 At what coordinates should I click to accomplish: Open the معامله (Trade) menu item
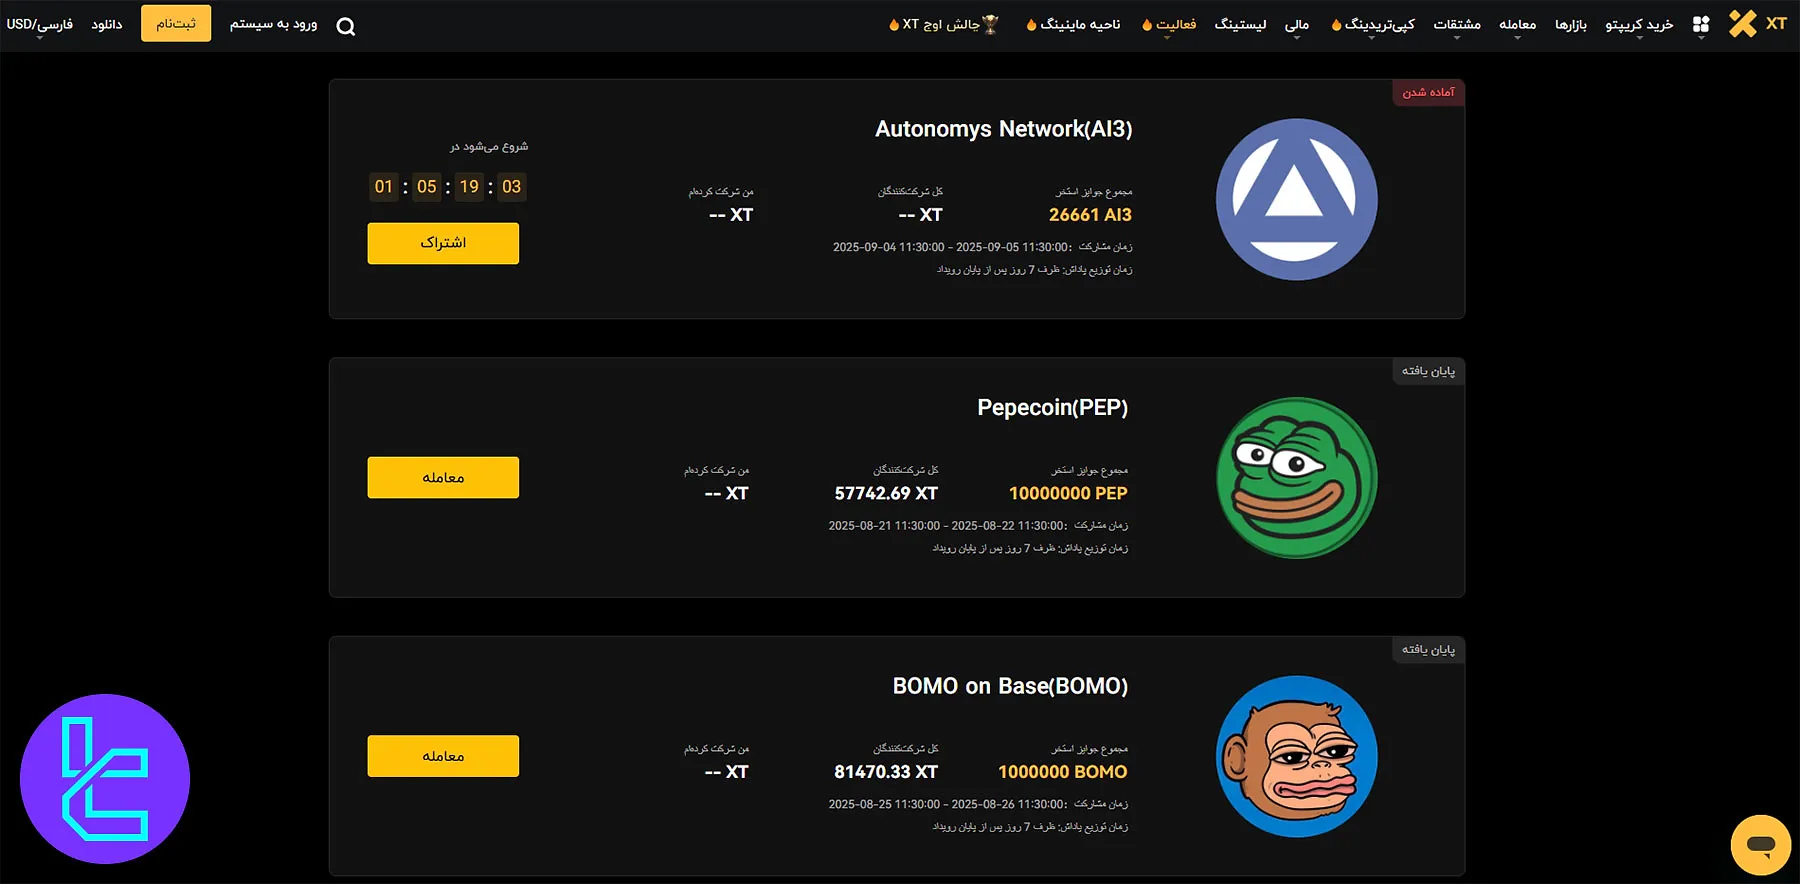pyautogui.click(x=1517, y=25)
